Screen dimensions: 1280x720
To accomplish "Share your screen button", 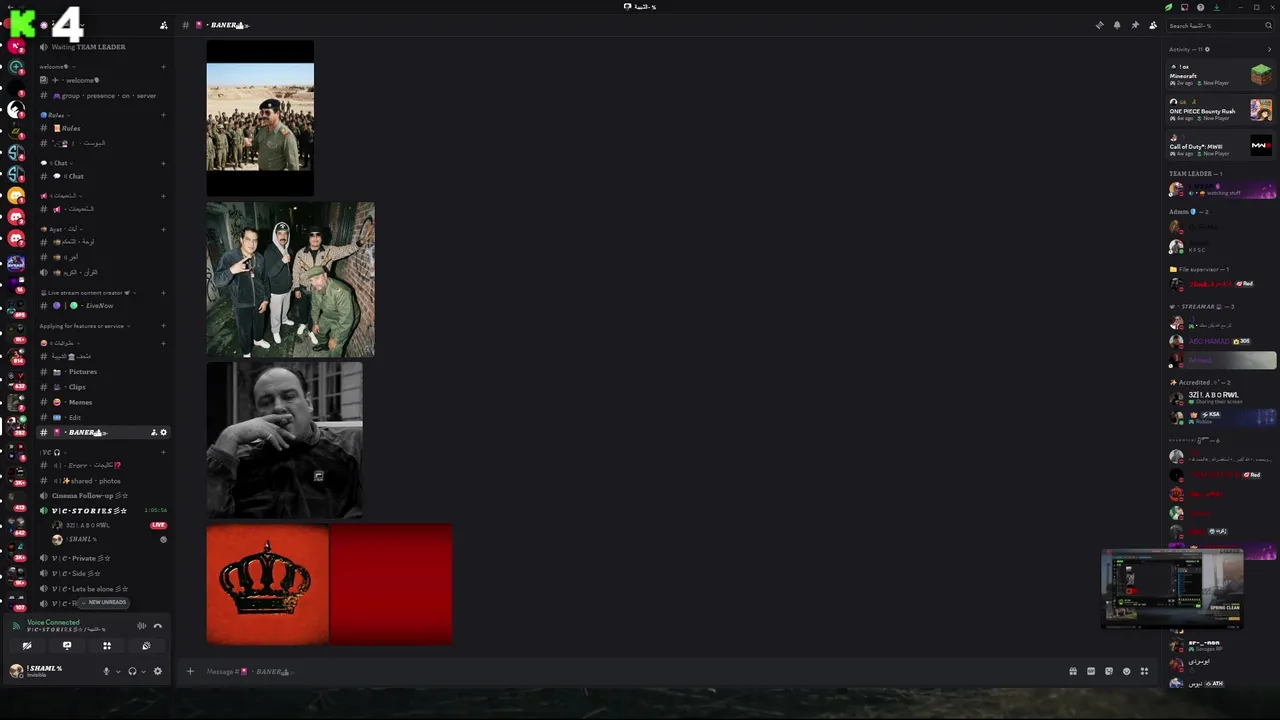I will tap(67, 646).
